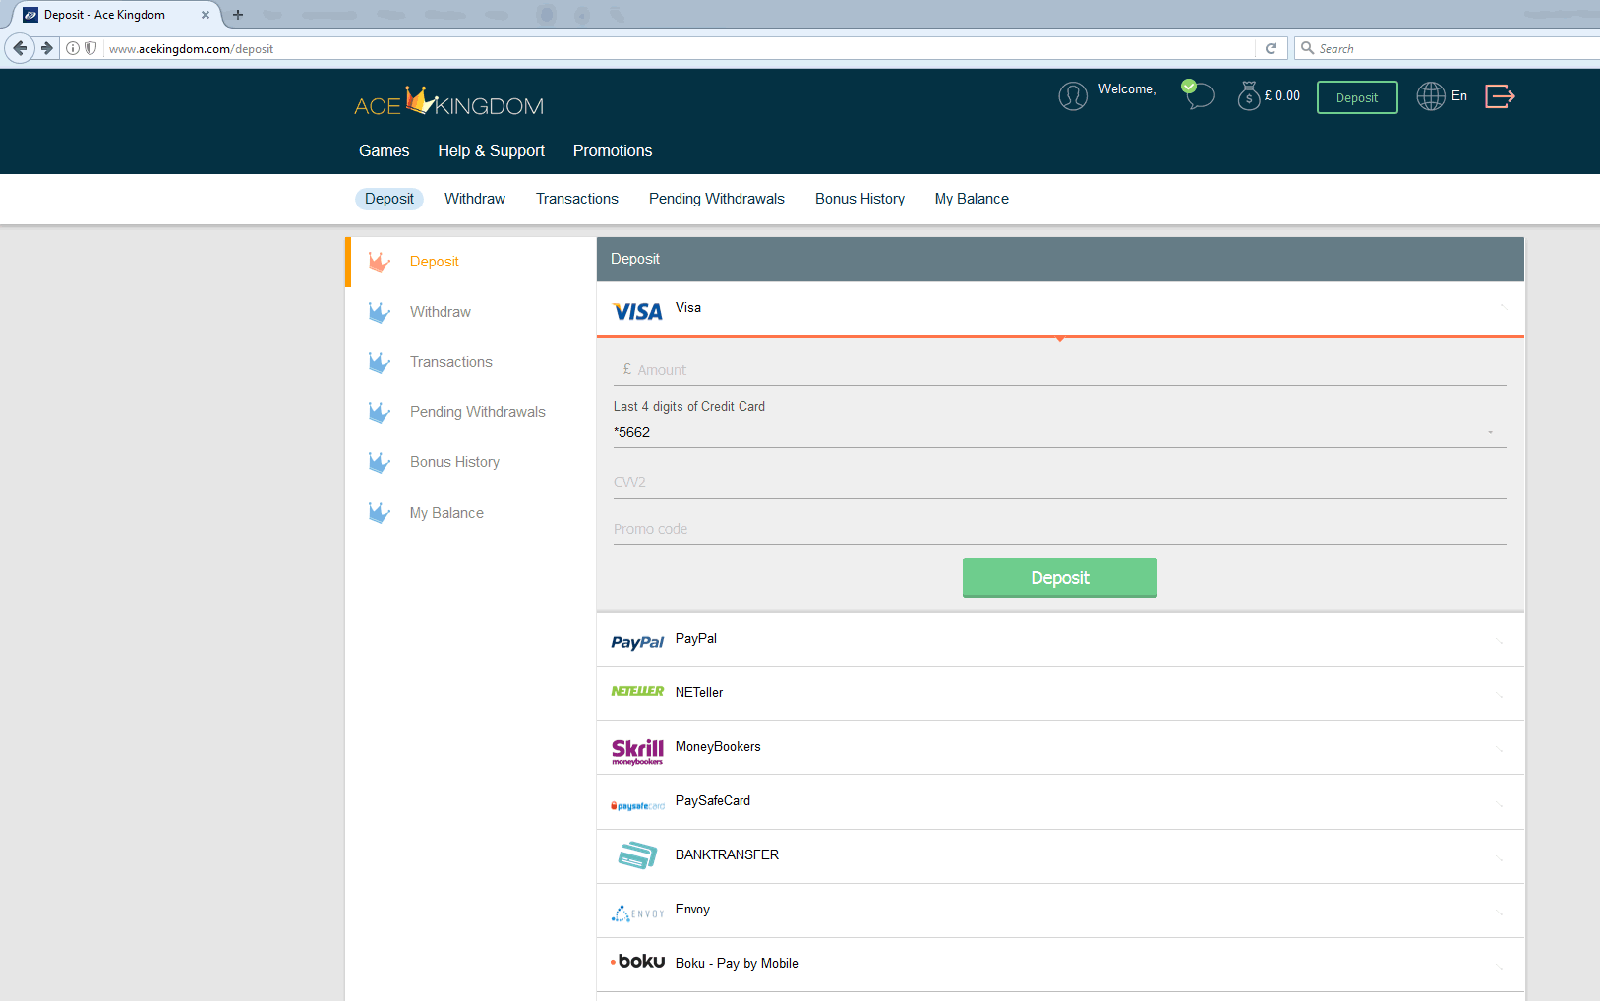Screen dimensions: 1600x1001
Task: Click the Skrill moneybookers logo
Action: [638, 752]
